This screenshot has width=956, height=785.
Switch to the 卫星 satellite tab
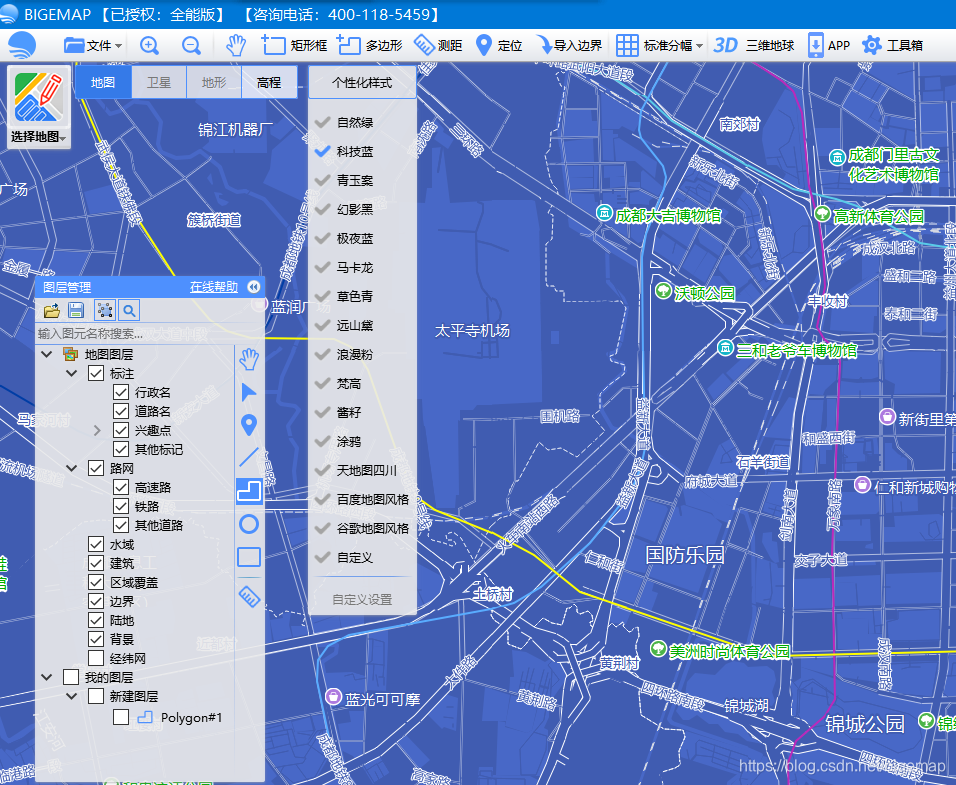tap(159, 82)
